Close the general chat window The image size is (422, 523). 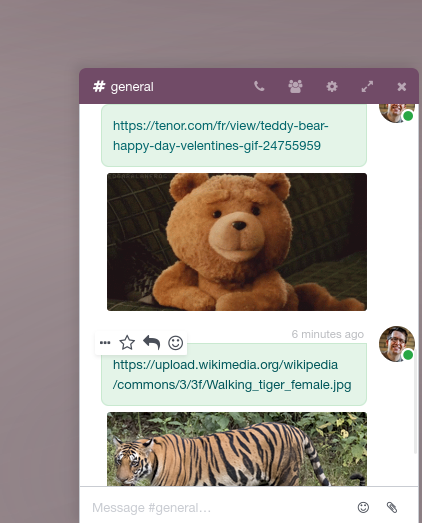tap(402, 87)
